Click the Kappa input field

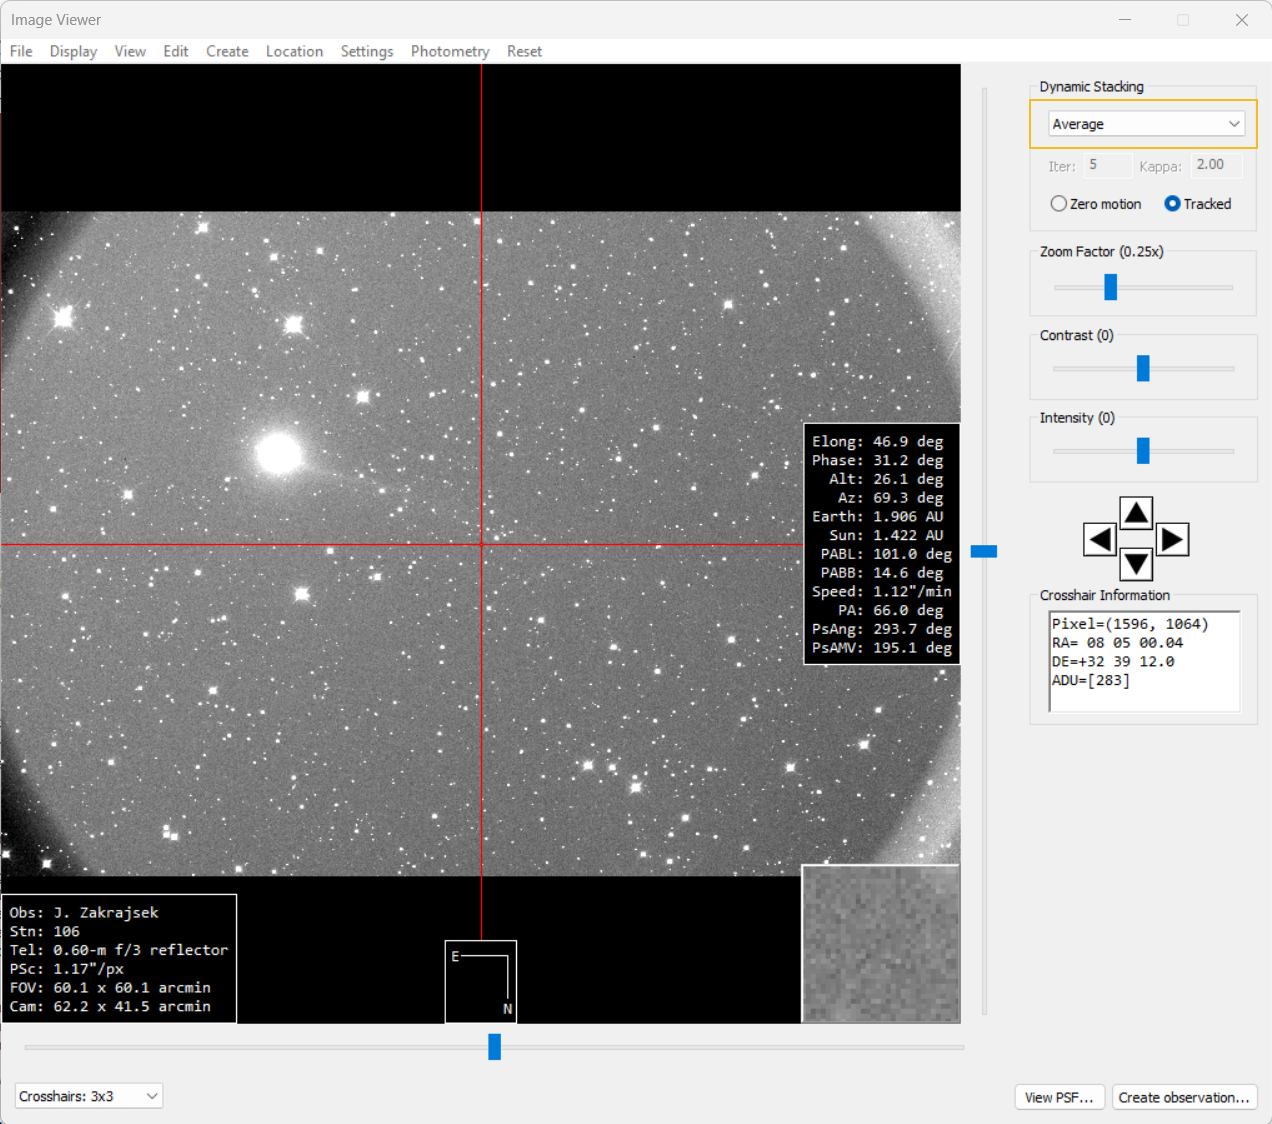click(1216, 165)
